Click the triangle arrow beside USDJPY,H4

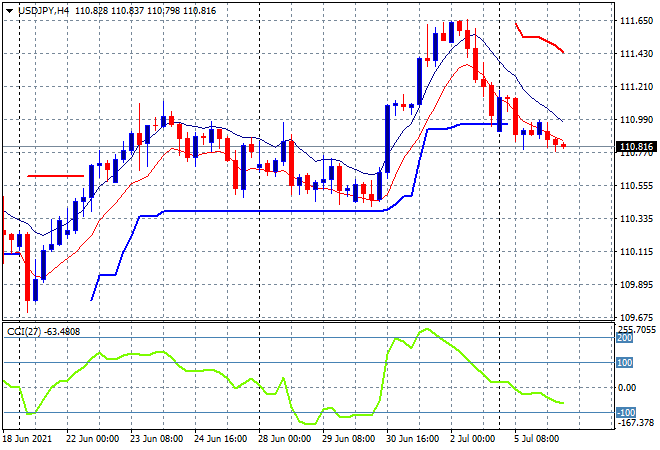tap(9, 11)
